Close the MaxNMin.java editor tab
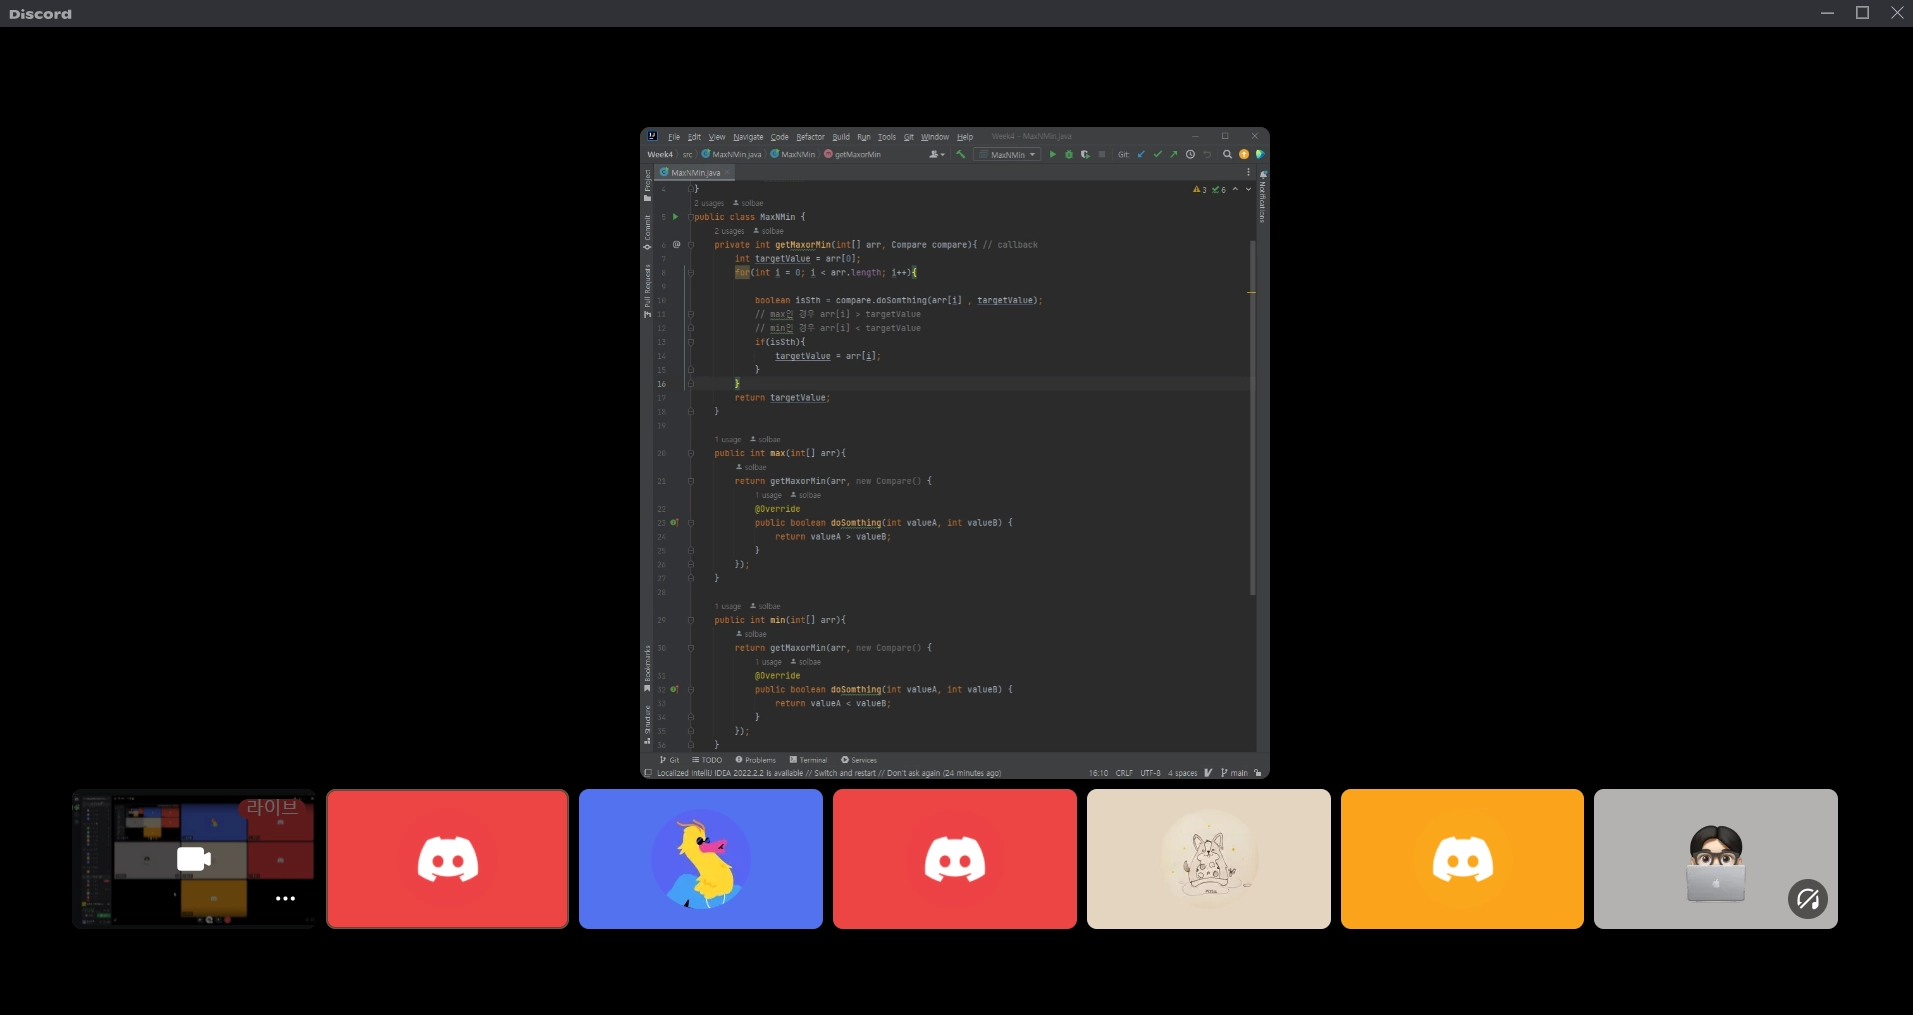Screen dimensions: 1913x1015 pyautogui.click(x=728, y=173)
